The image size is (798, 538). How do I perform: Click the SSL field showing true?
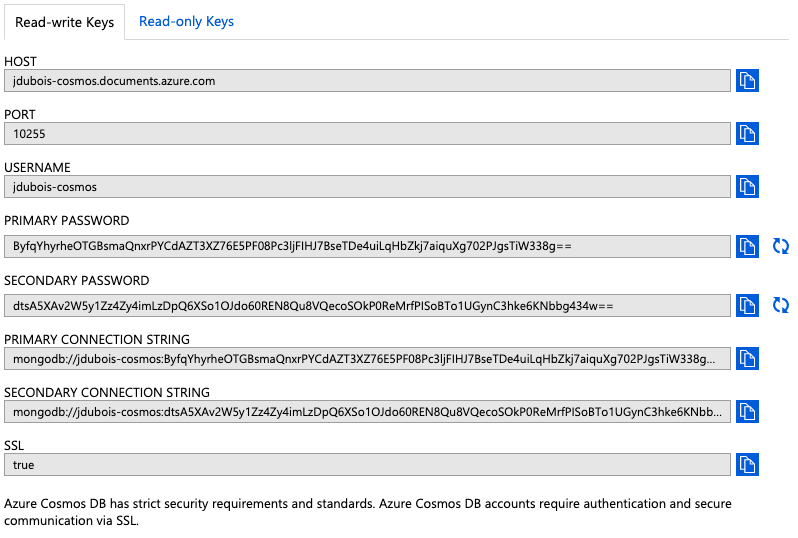pos(367,465)
